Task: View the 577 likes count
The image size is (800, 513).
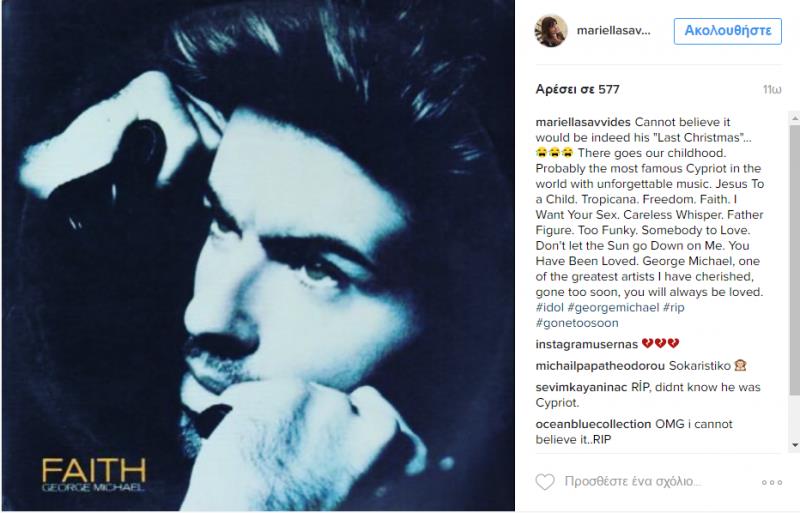Action: click(x=578, y=90)
